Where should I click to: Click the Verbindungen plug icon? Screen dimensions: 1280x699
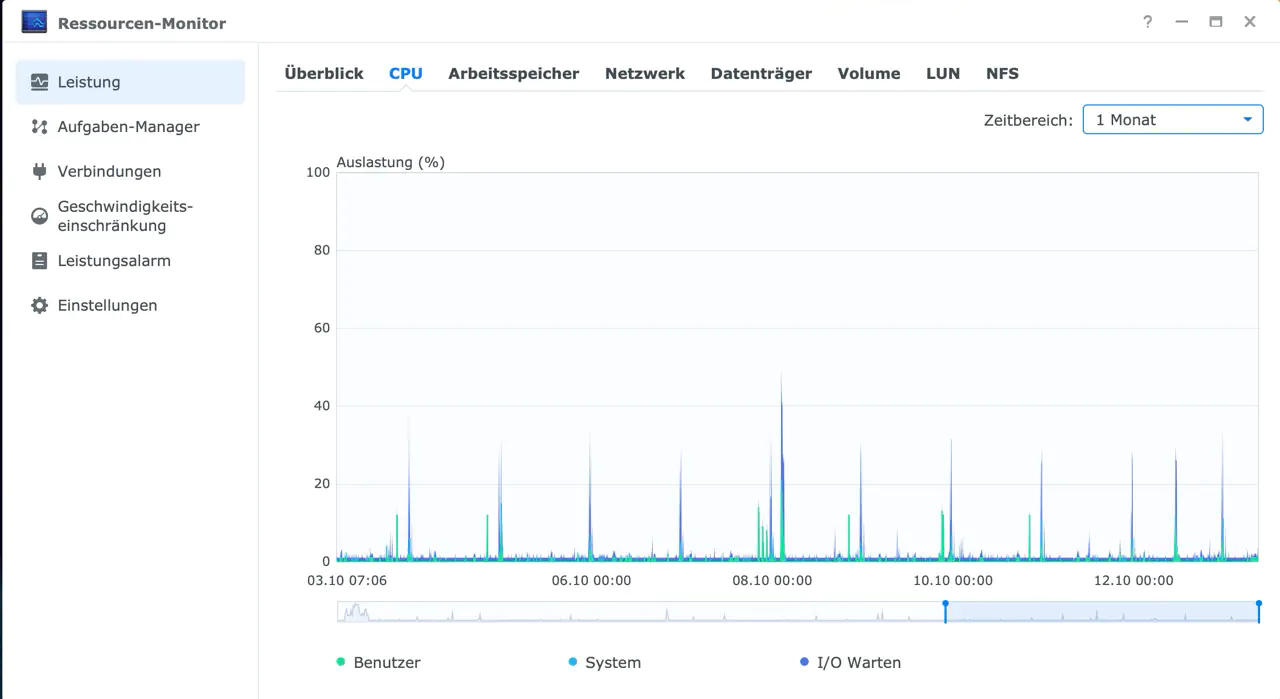(39, 171)
